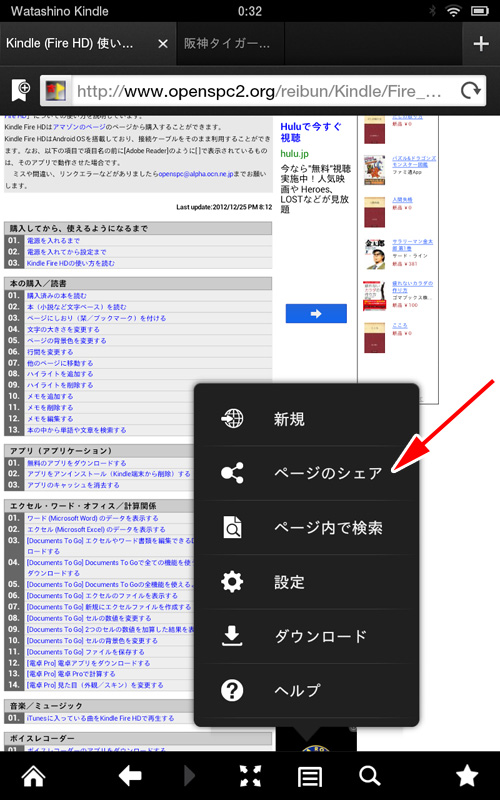Screen dimensions: 500x800
Task: Open link アプリのキャッシュを消去する
Action: click(x=73, y=485)
